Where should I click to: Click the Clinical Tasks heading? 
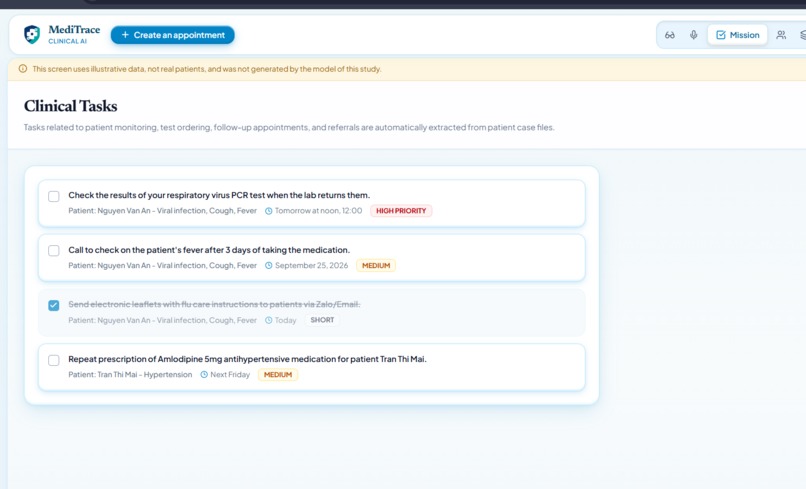click(70, 106)
